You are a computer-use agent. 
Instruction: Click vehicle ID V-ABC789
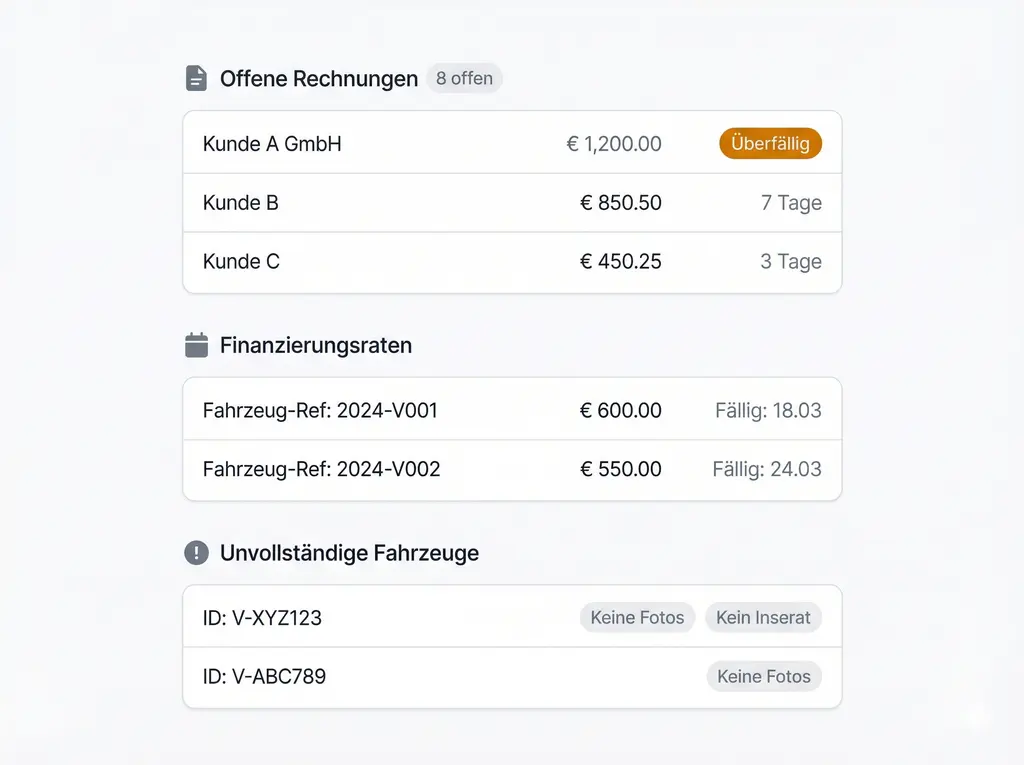pos(265,676)
